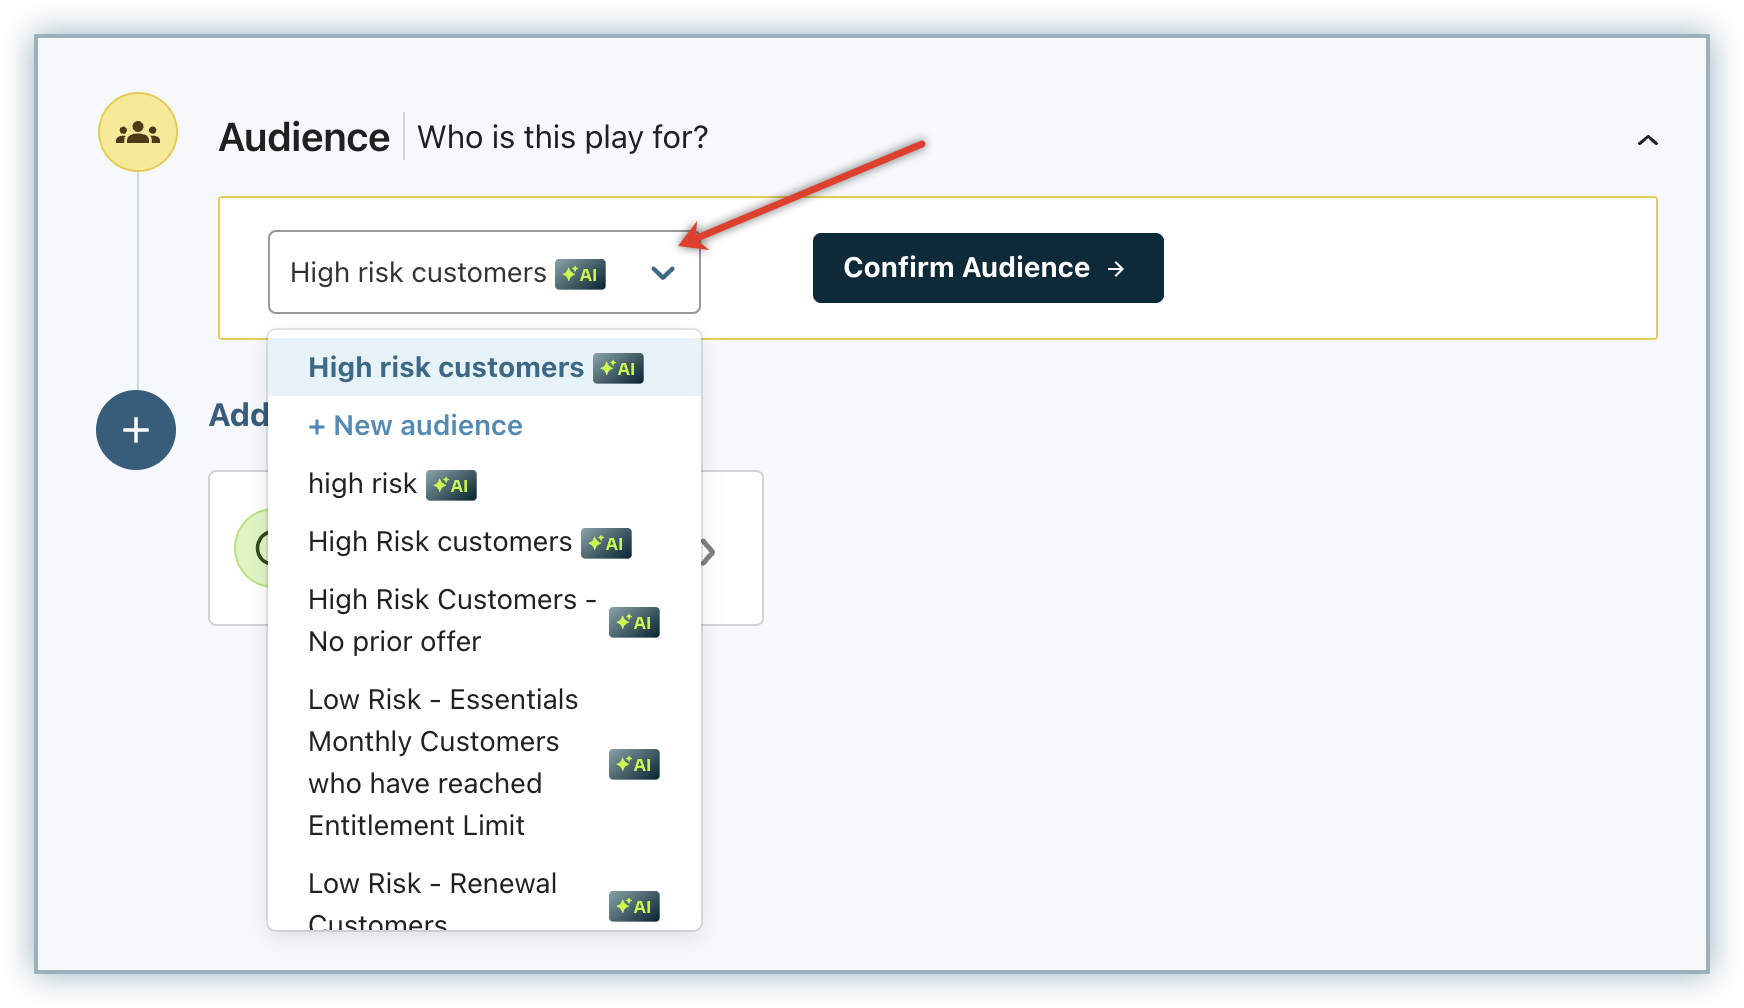Click AI badge beside 'high risk' option
This screenshot has height=1008, width=1744.
451,485
